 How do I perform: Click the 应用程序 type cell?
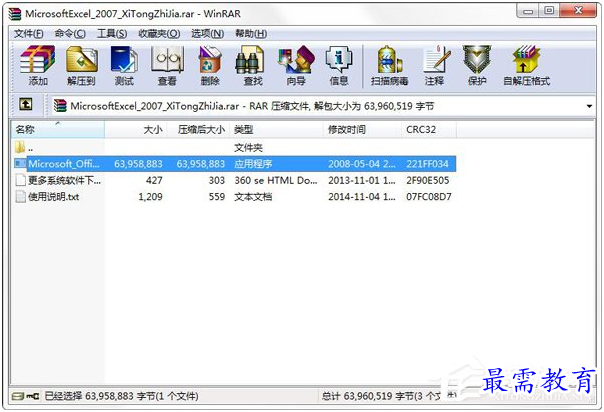[253, 164]
